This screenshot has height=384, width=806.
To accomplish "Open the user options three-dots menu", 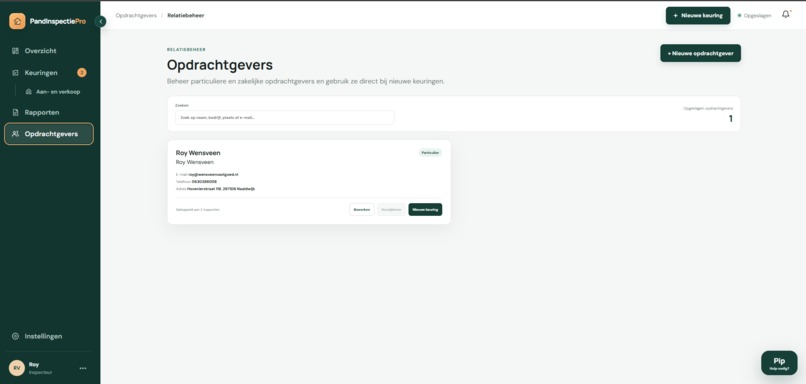I will pyautogui.click(x=83, y=368).
